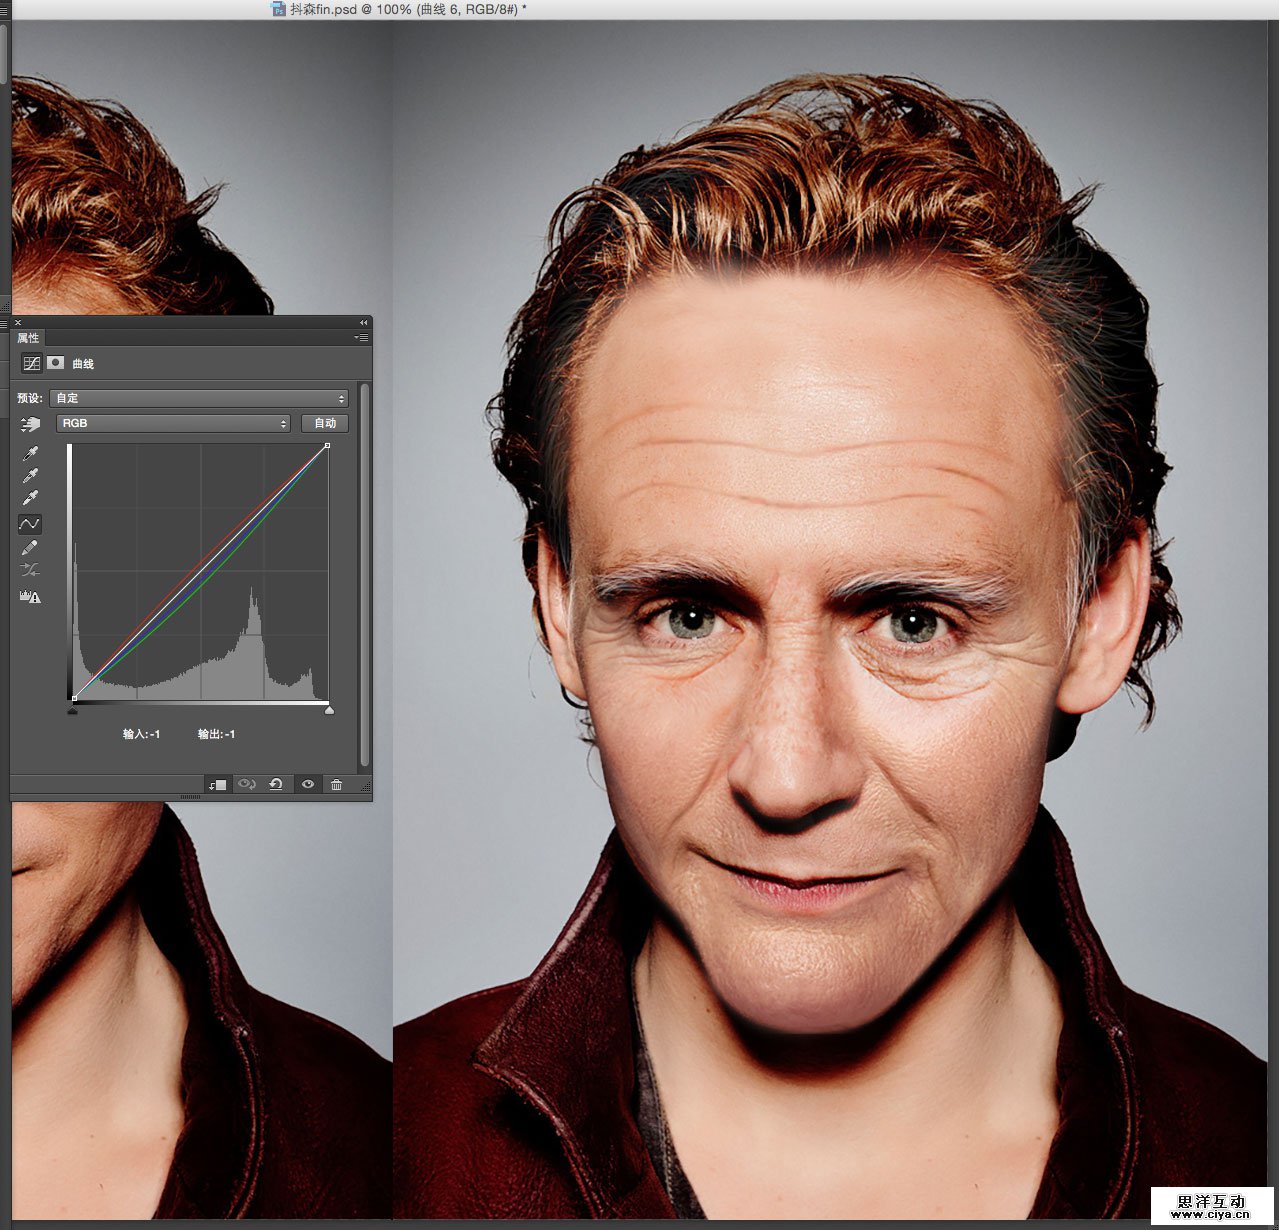Pick the black point eyedropper
This screenshot has width=1279, height=1230.
tap(30, 454)
